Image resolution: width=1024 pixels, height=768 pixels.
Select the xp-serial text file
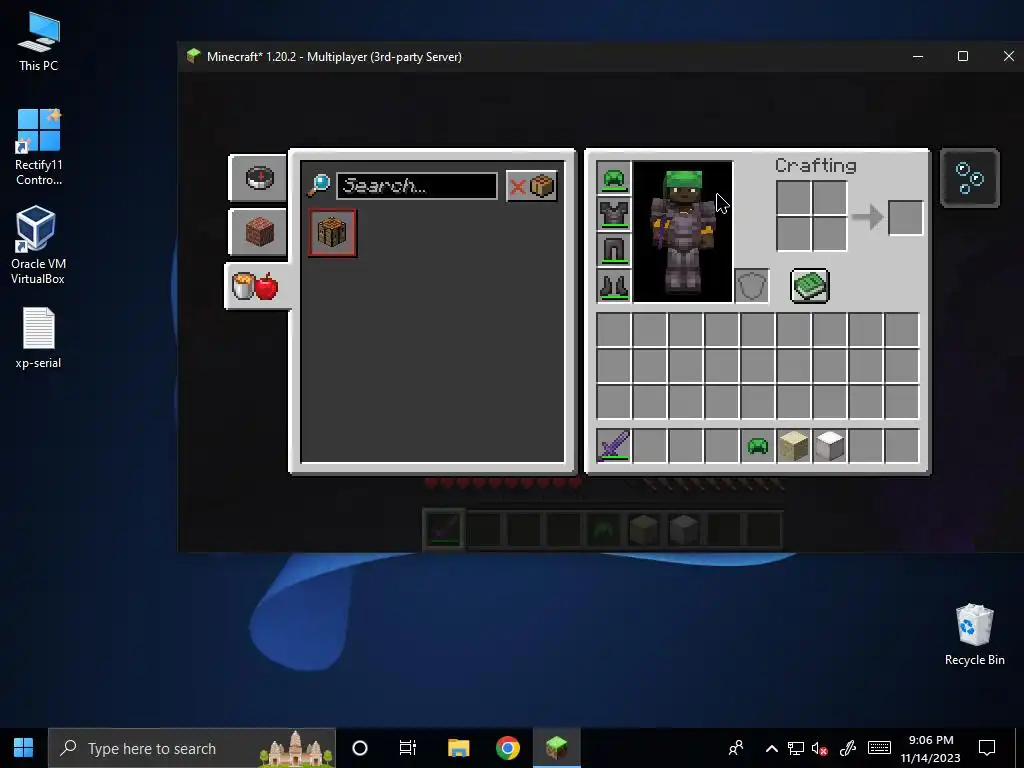point(38,338)
